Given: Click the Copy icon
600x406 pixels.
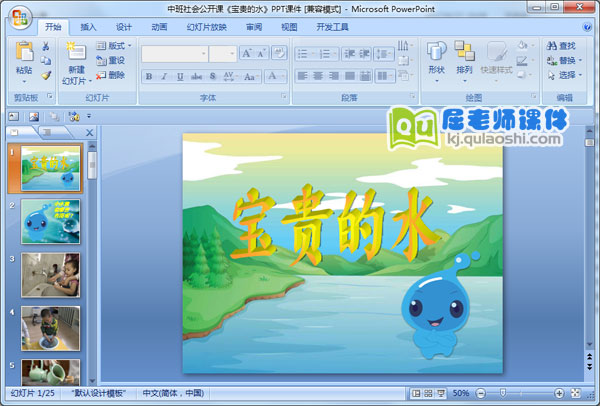Looking at the screenshot, I should 46,60.
